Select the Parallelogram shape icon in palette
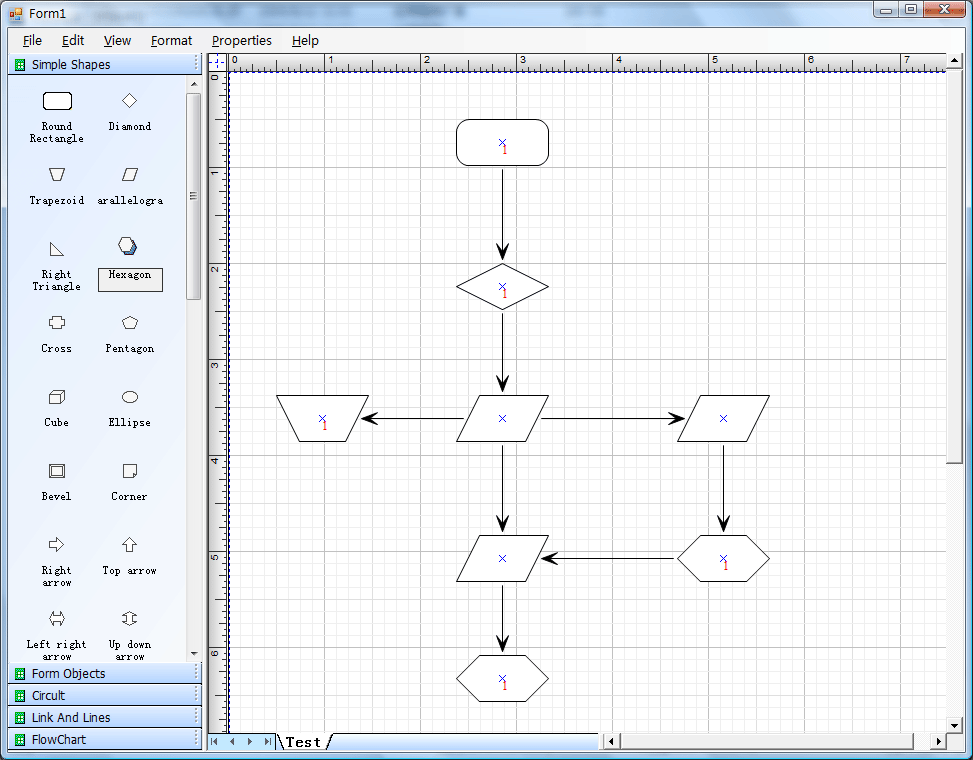 click(x=130, y=174)
